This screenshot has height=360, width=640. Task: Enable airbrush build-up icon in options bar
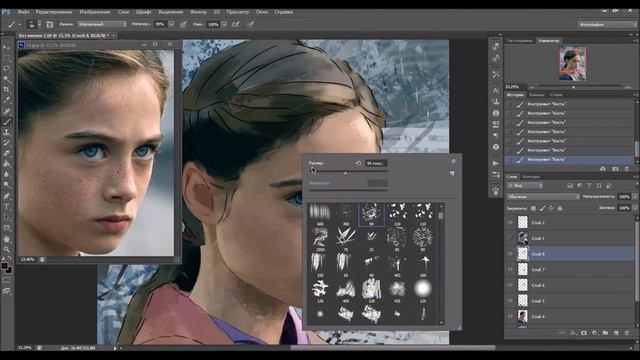click(x=236, y=24)
